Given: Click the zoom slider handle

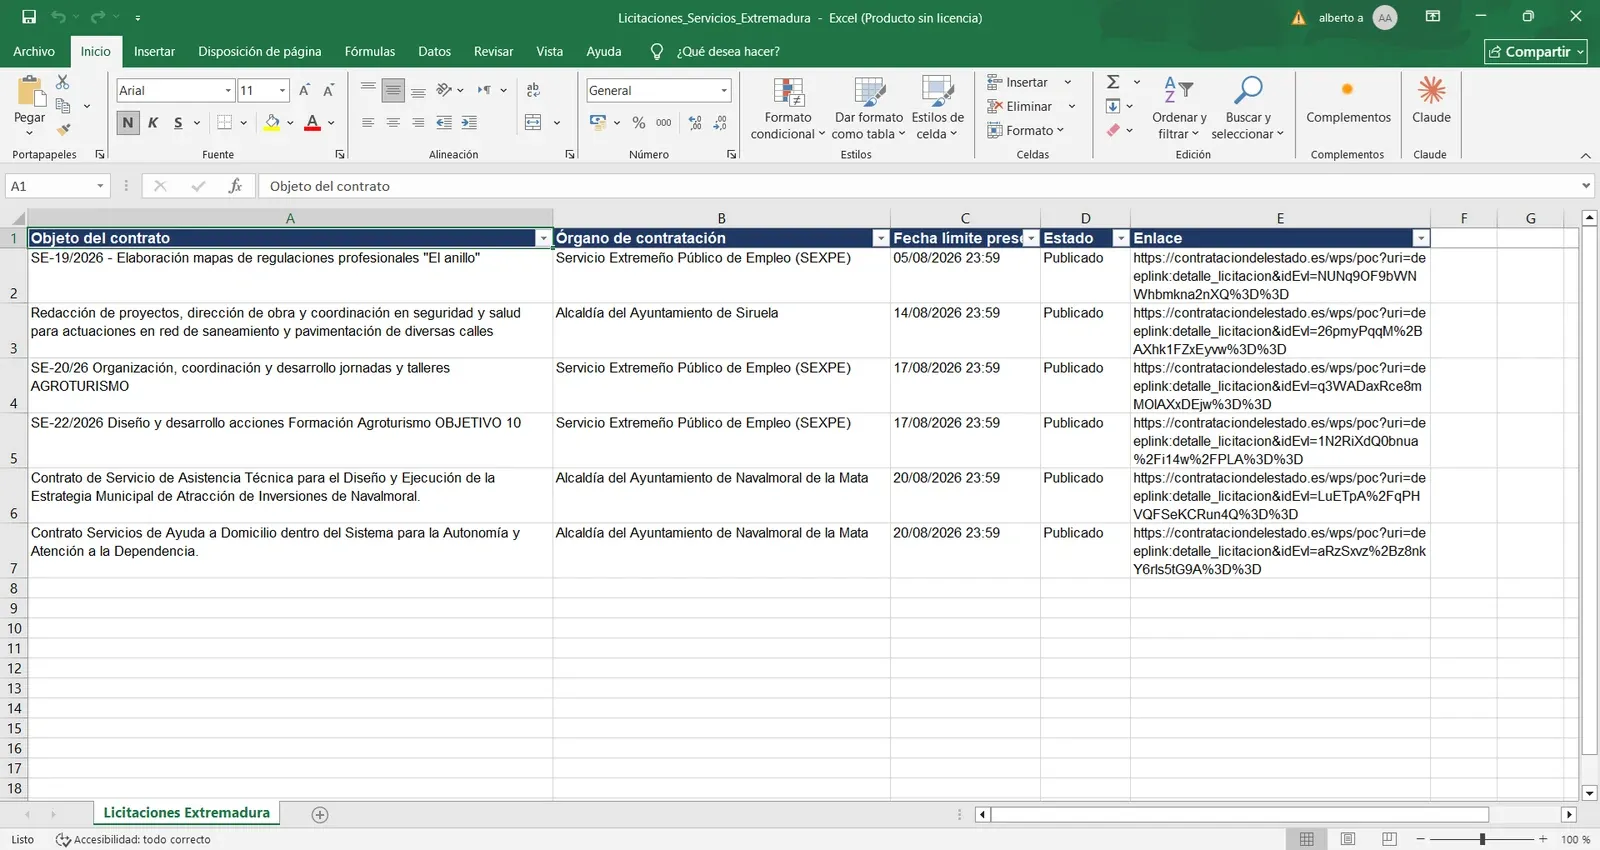Looking at the screenshot, I should (1482, 839).
